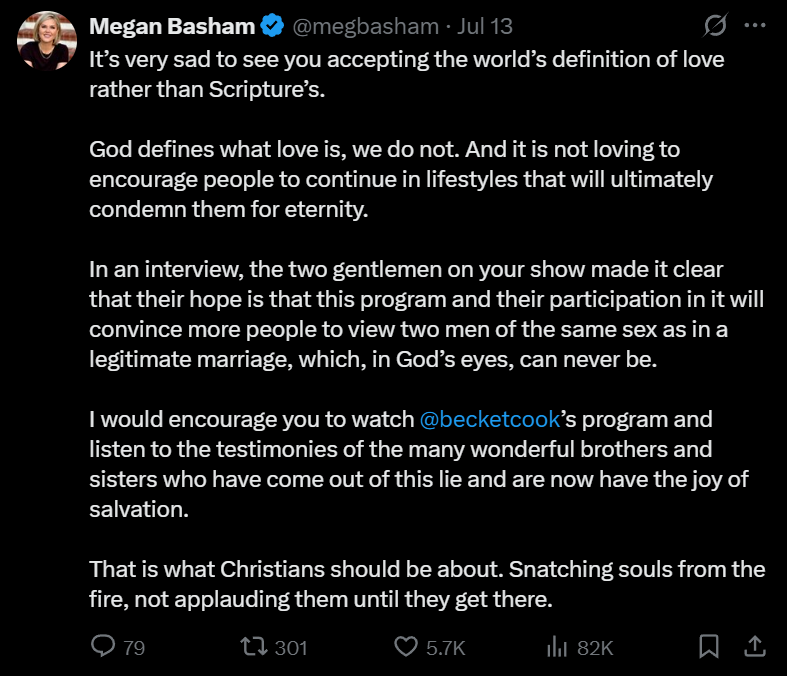
Task: Click the repost arrows icon
Action: coord(253,646)
